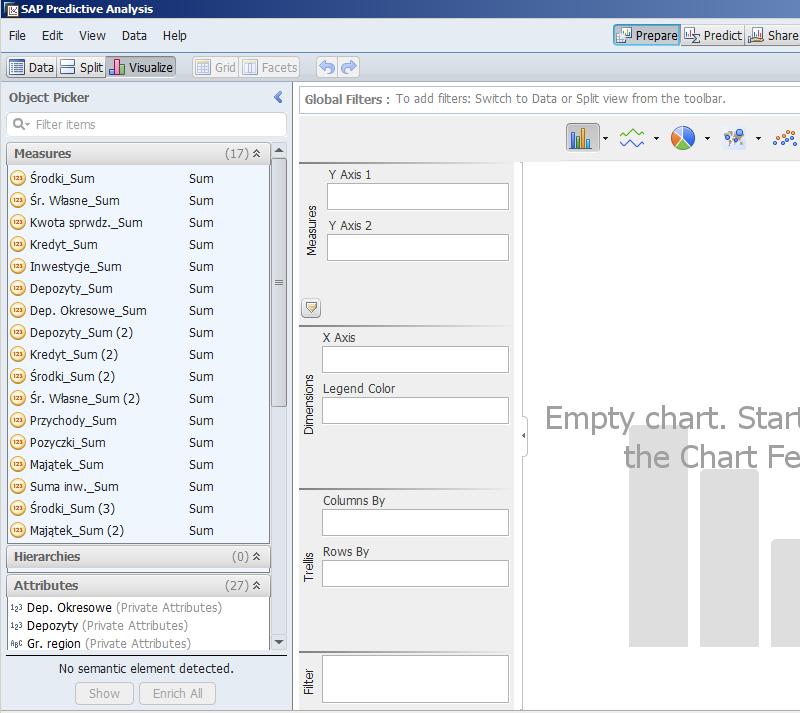This screenshot has height=713, width=800.
Task: Open the Data menu
Action: point(134,36)
